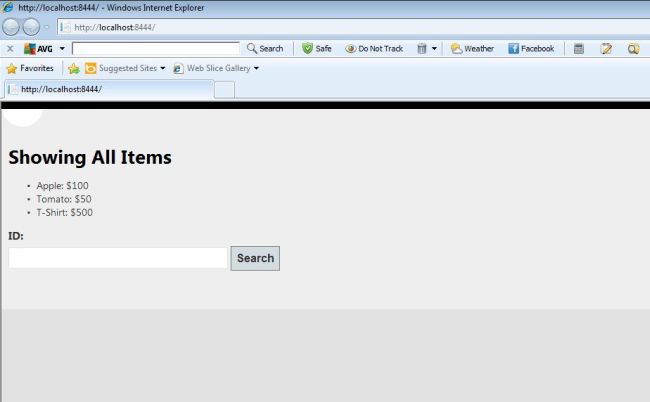The image size is (650, 402).
Task: Open the Do Not Track eye button
Action: 374,48
